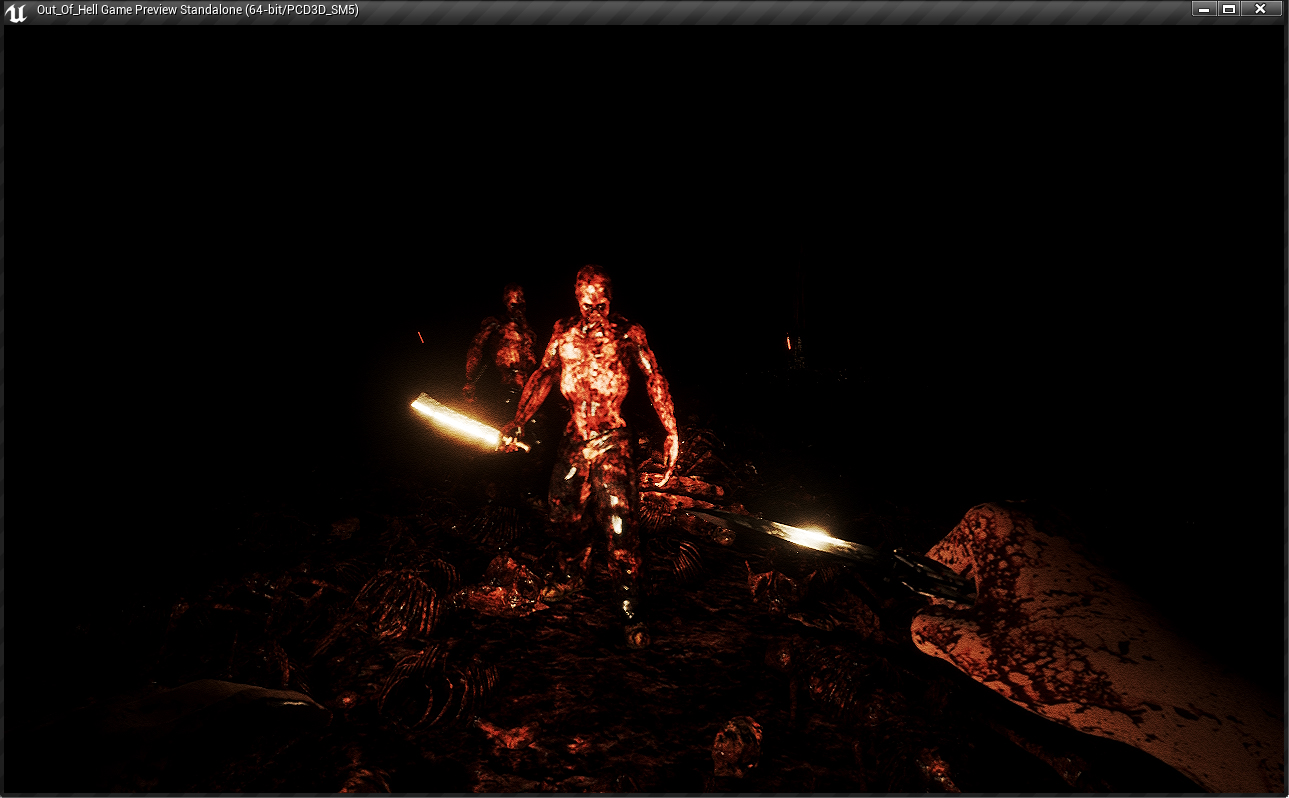Click the ribcage left of the zombie's legs
The image size is (1289, 798).
pyautogui.click(x=398, y=598)
